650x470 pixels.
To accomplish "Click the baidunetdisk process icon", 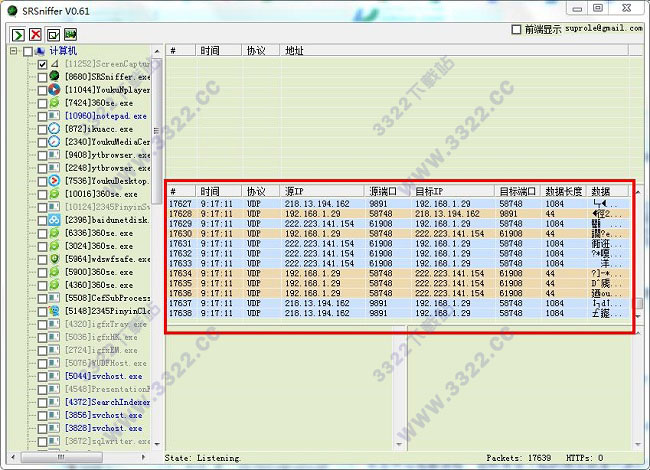I will pos(55,220).
